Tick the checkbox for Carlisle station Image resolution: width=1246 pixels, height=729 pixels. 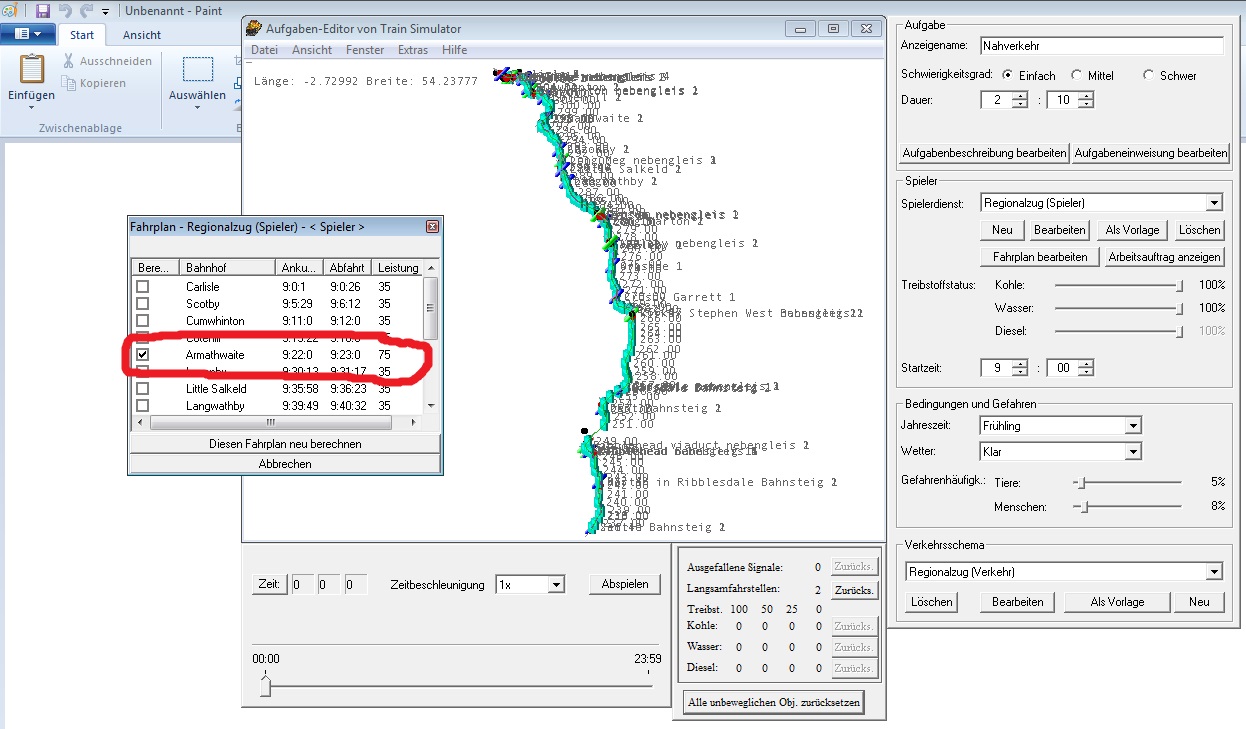(143, 287)
